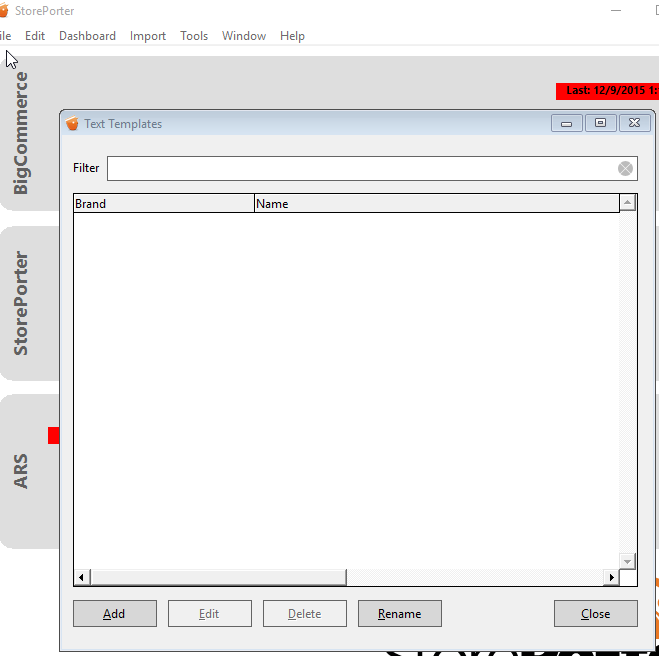Focus the Filter text input field

click(x=360, y=168)
